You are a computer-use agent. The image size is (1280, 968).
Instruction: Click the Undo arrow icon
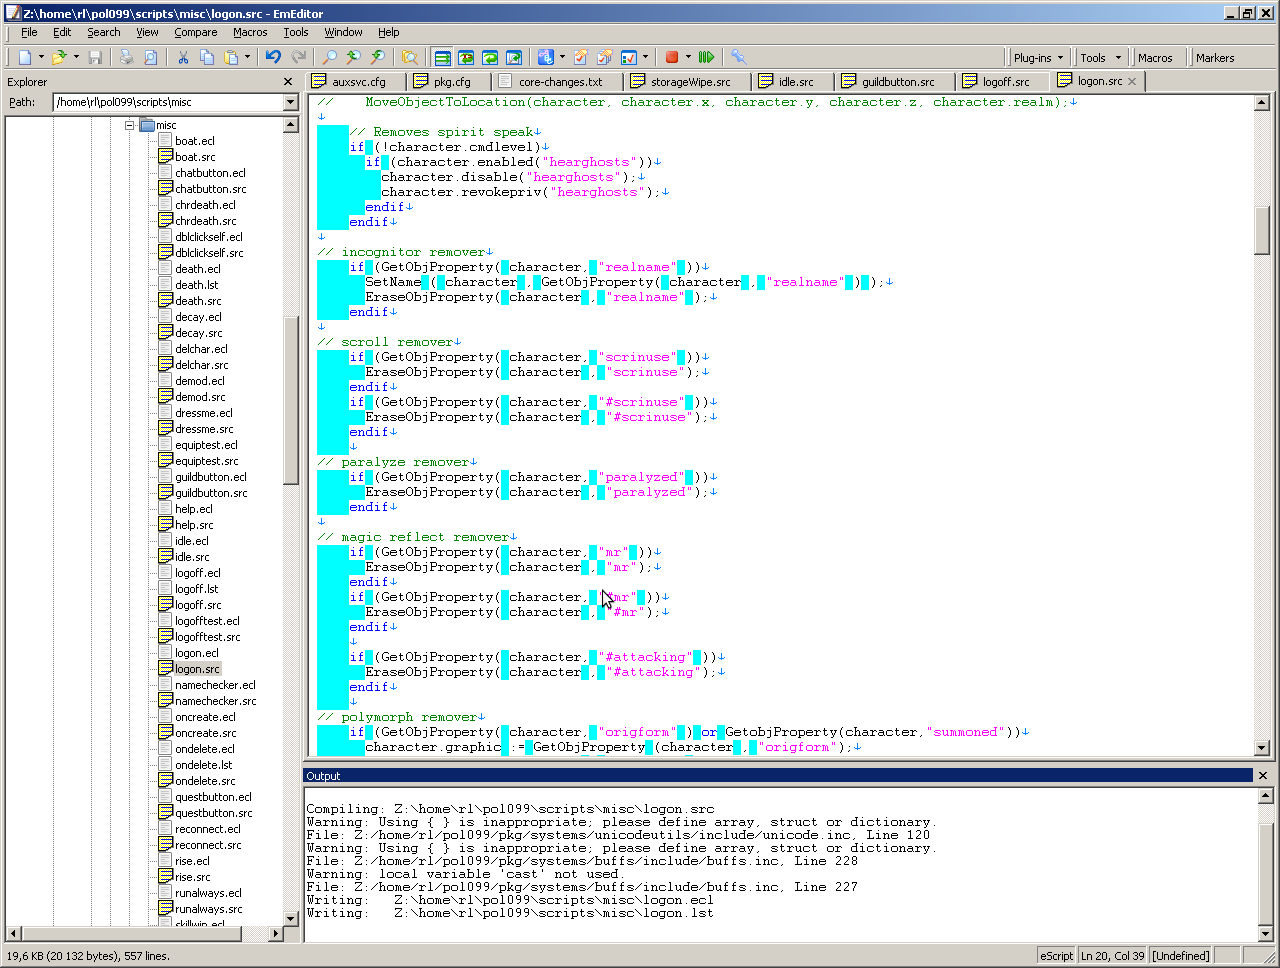(x=273, y=57)
